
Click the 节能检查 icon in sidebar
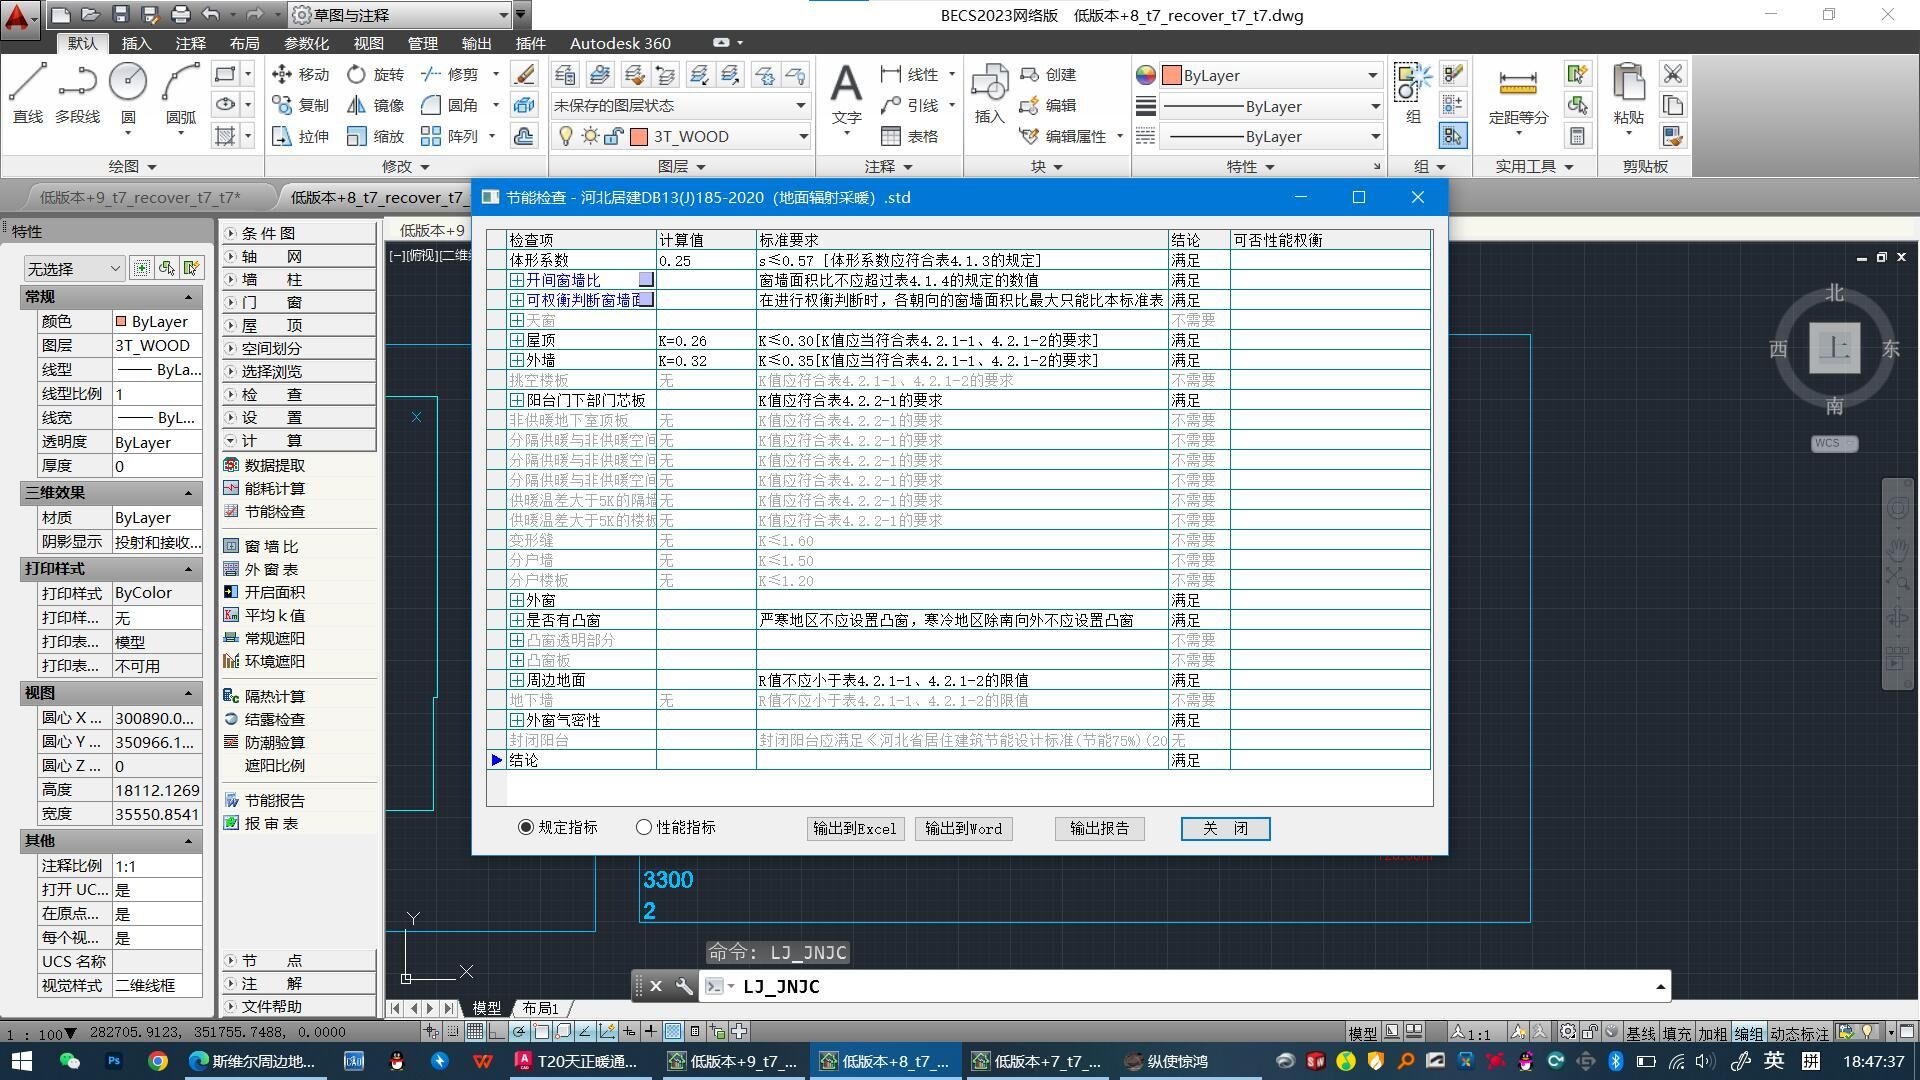[x=232, y=512]
